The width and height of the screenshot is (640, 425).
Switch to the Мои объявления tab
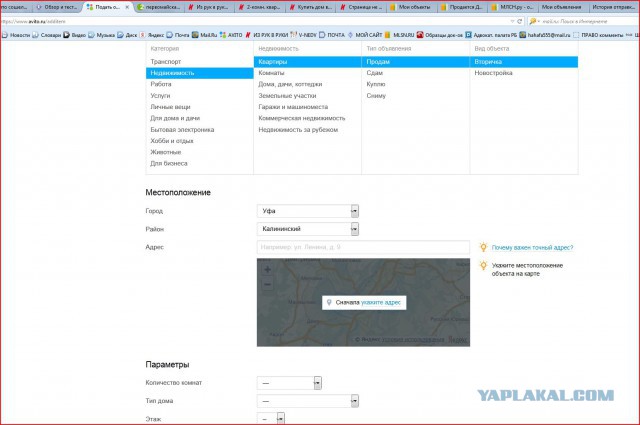click(563, 7)
